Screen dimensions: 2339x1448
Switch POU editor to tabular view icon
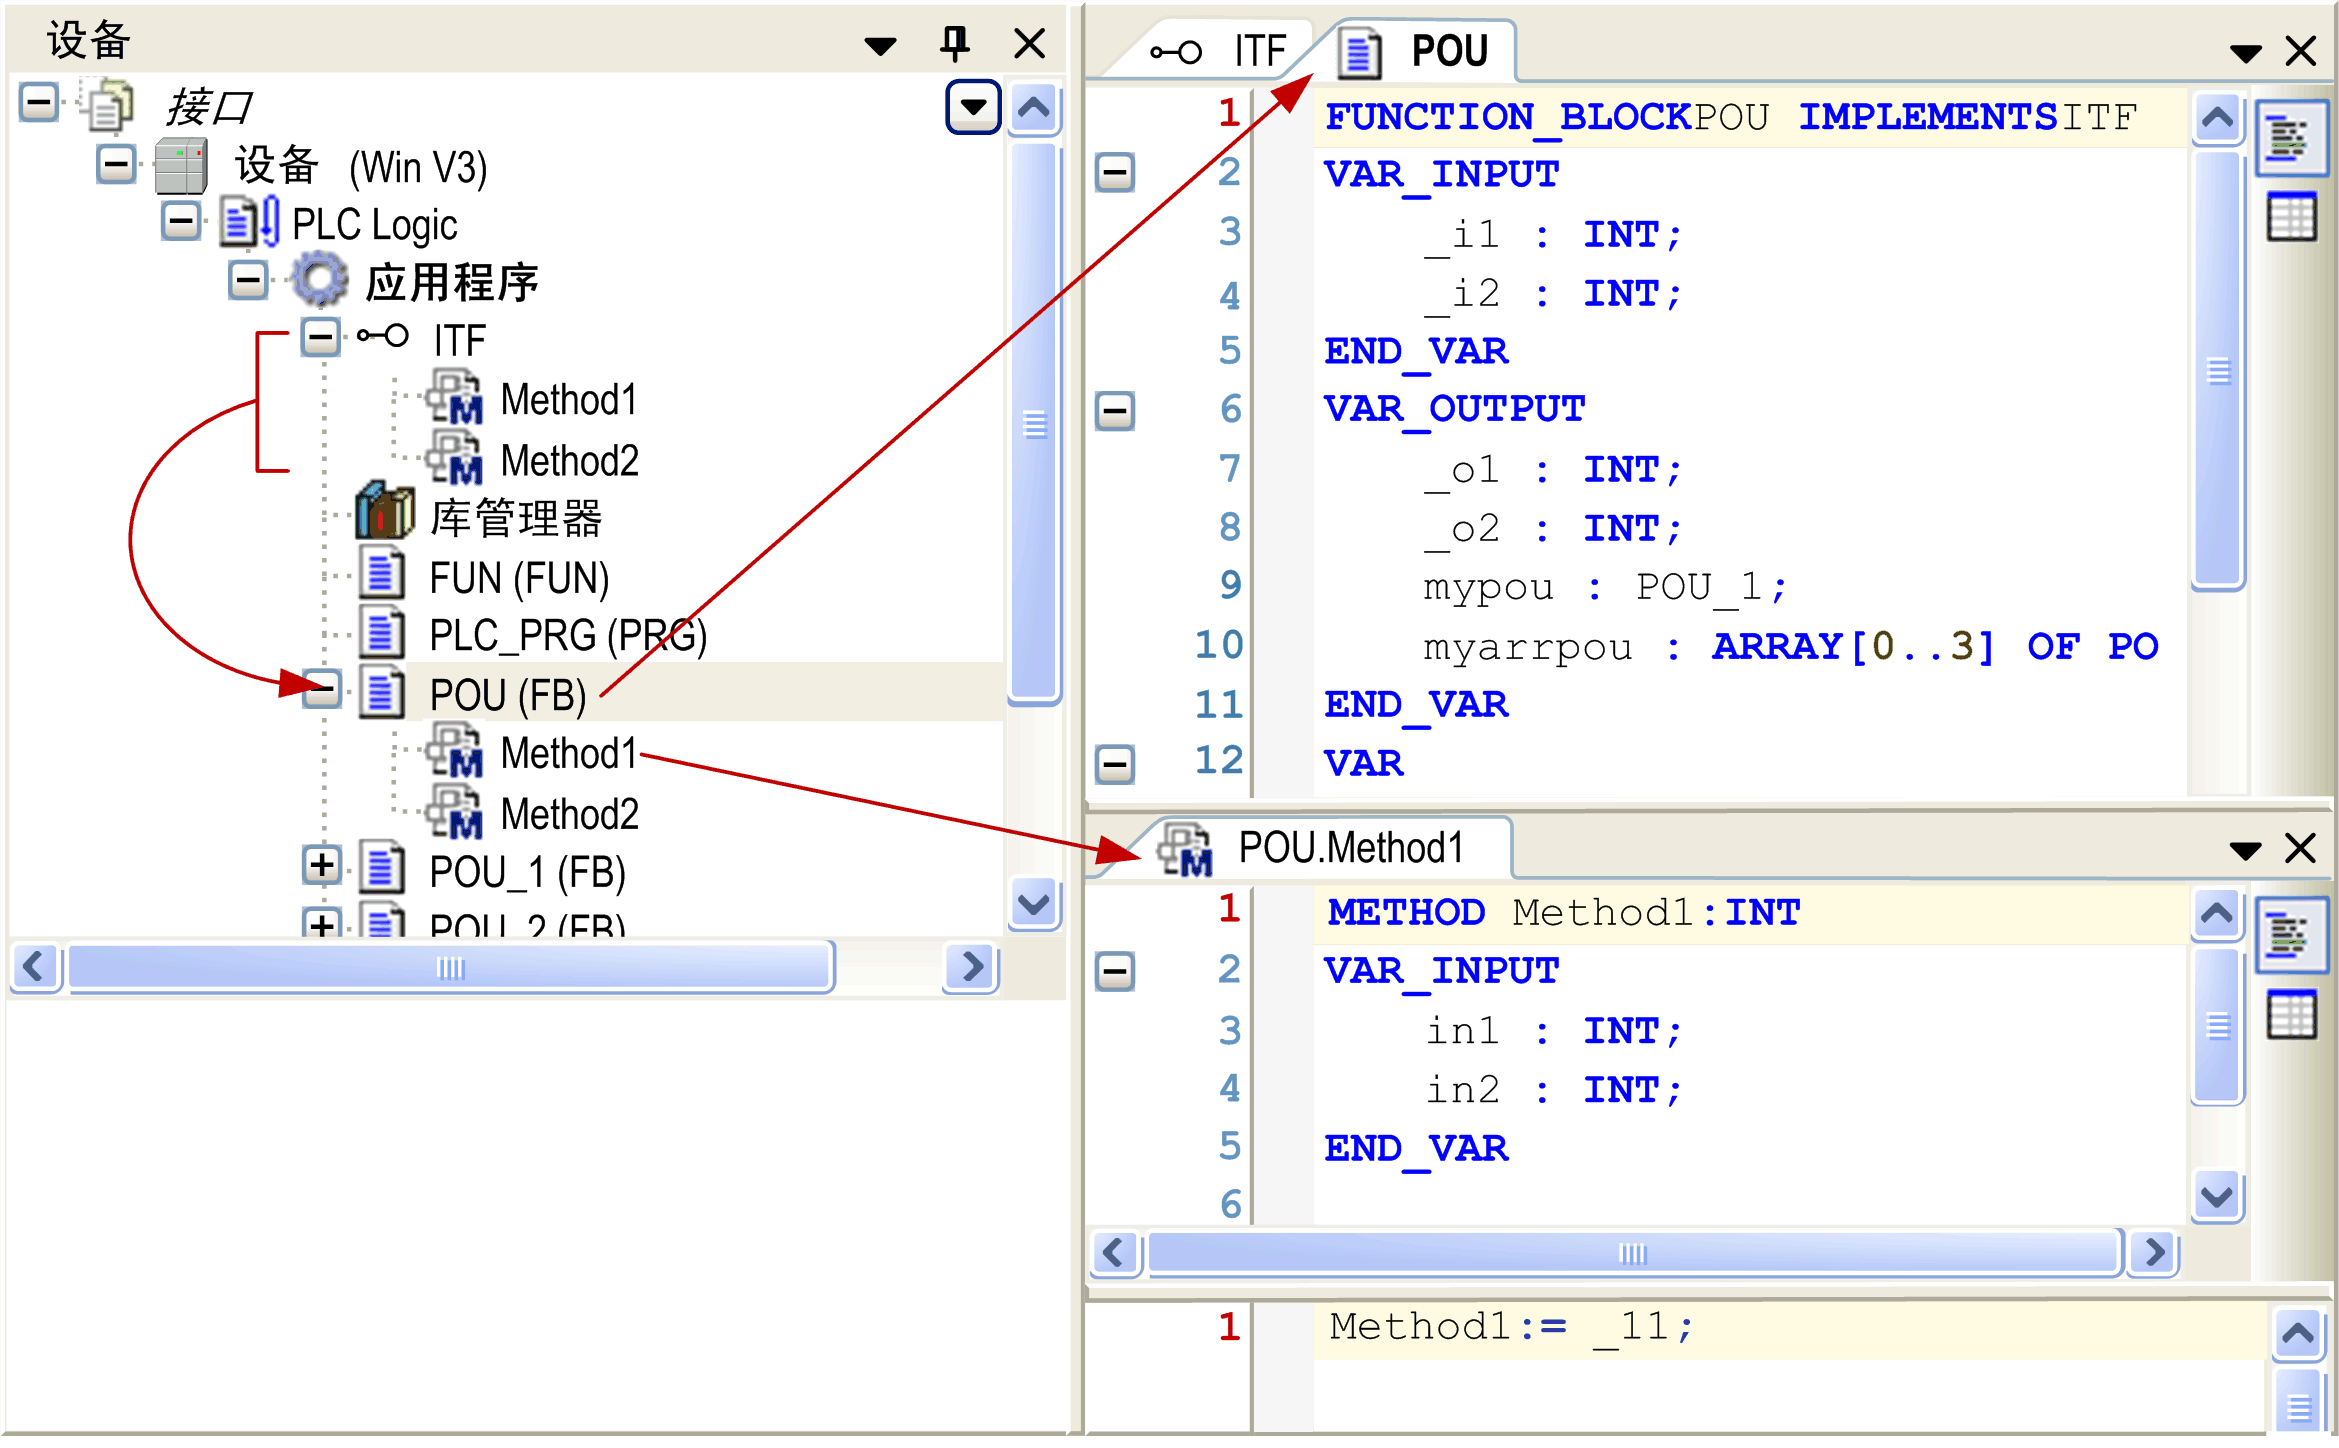coord(2290,217)
